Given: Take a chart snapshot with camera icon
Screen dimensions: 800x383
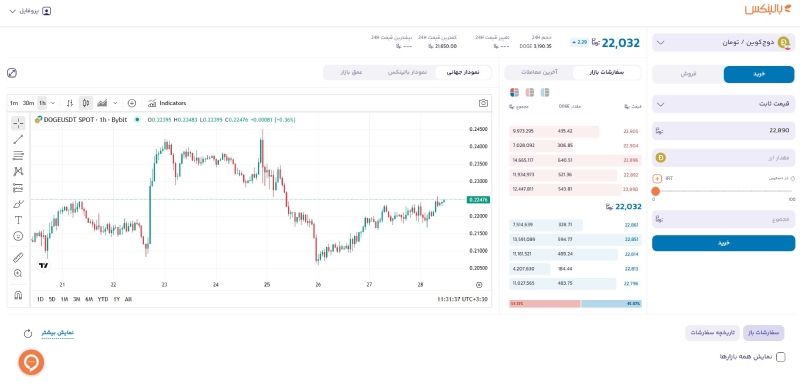Looking at the screenshot, I should 483,103.
